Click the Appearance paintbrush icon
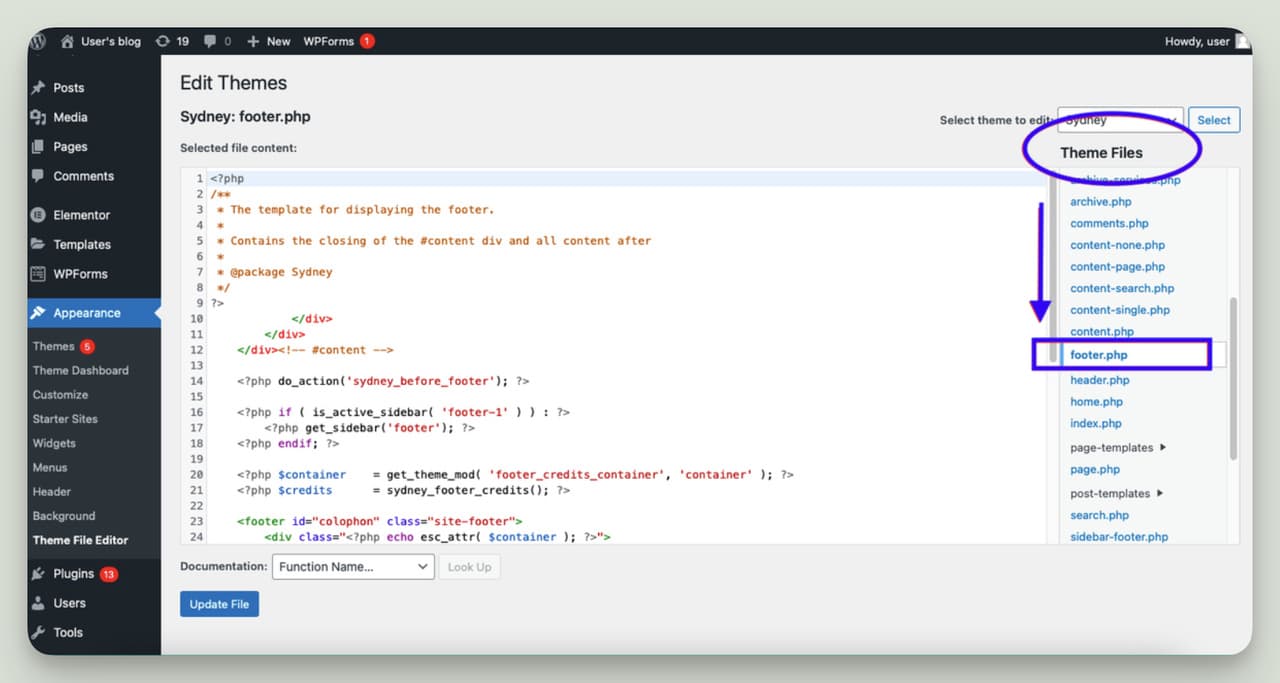 [38, 313]
